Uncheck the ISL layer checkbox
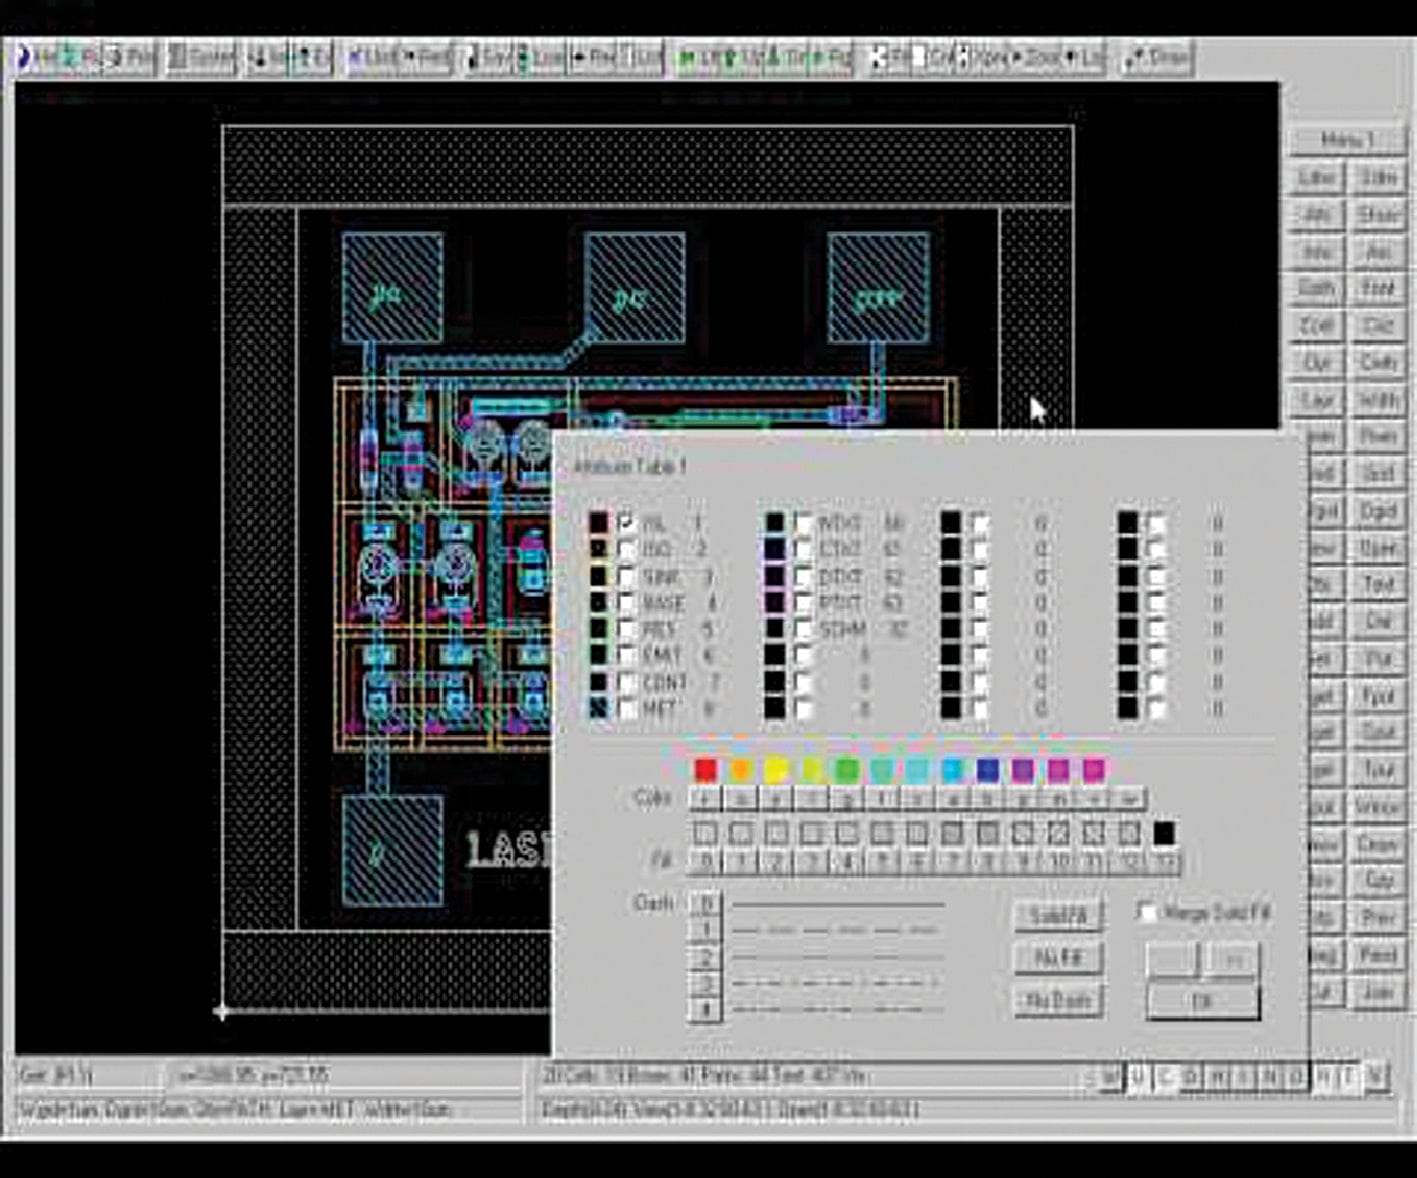Image resolution: width=1417 pixels, height=1178 pixels. point(626,520)
